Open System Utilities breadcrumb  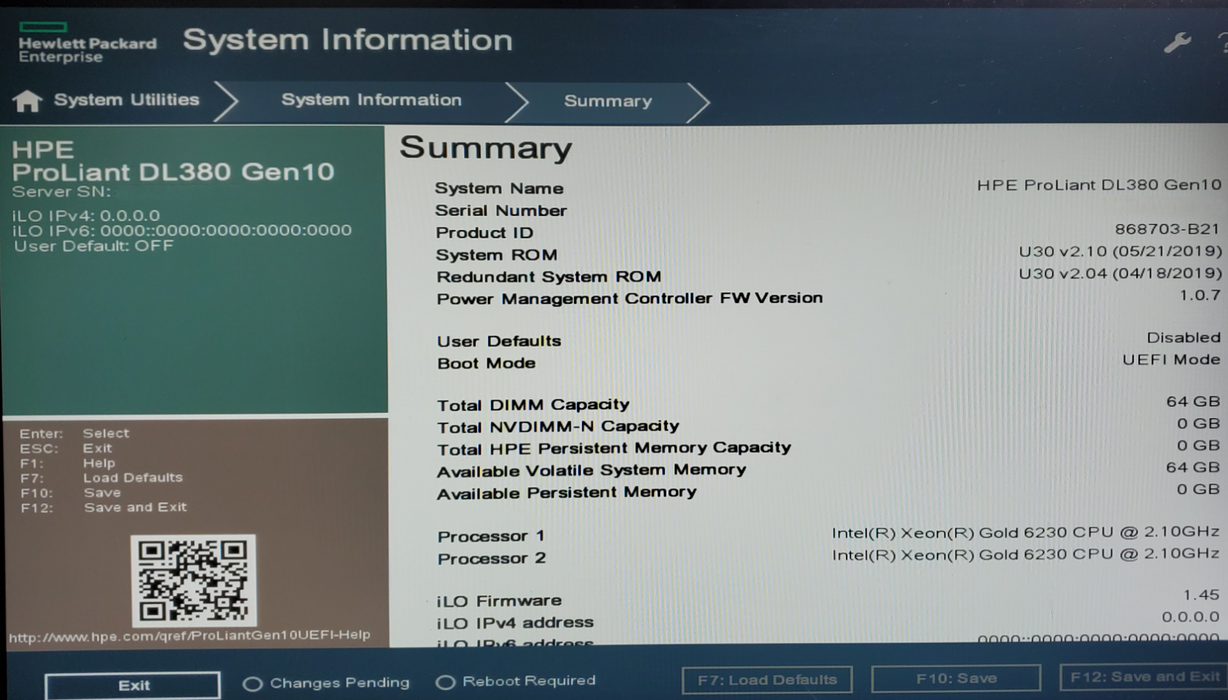126,100
